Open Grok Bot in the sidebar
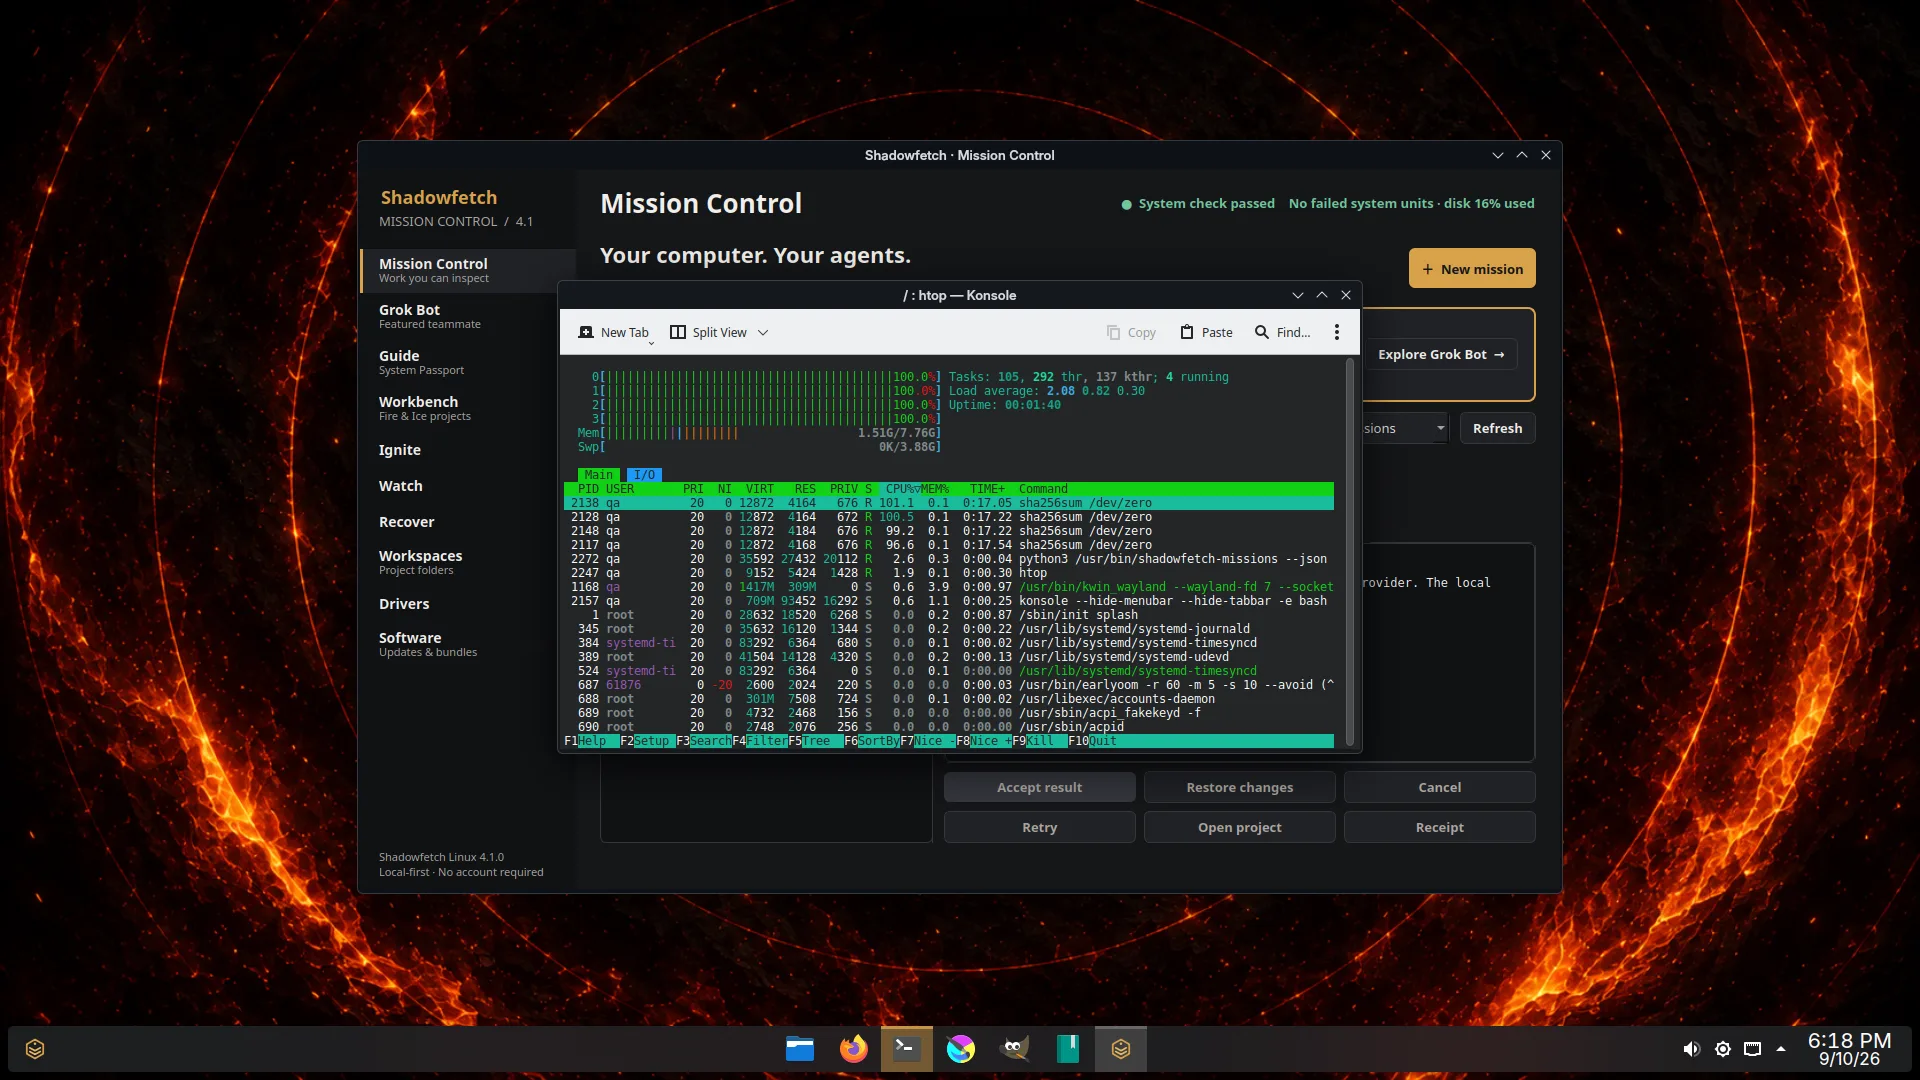1920x1080 pixels. click(468, 316)
